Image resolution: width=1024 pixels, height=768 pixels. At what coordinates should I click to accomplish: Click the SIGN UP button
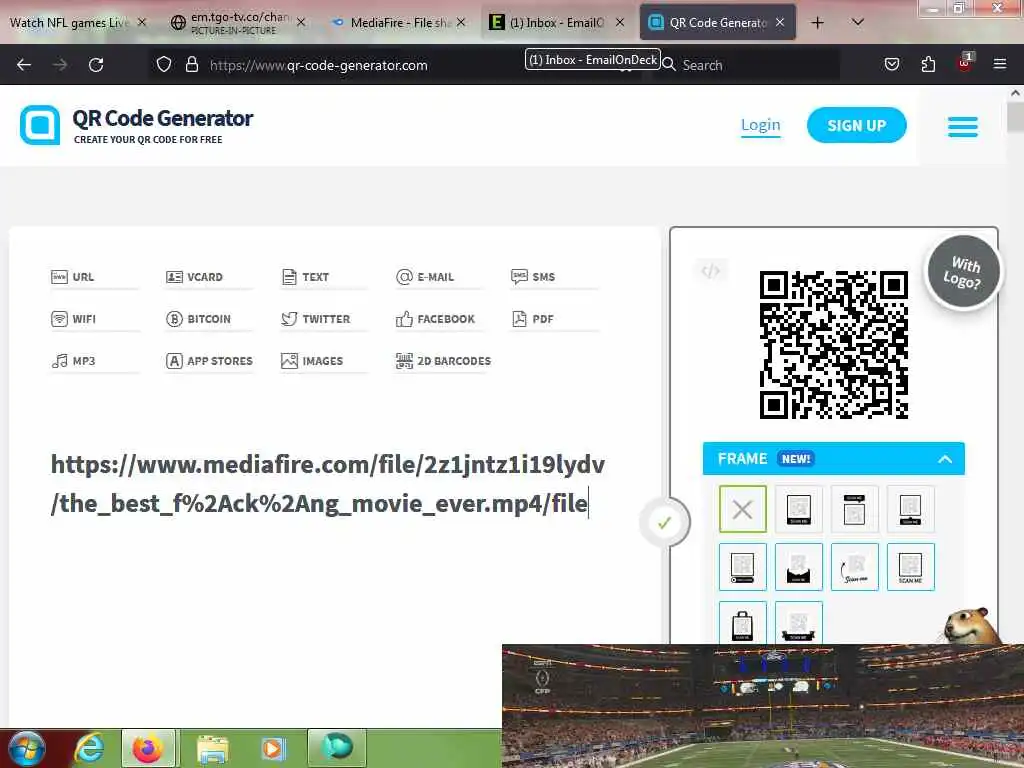point(856,125)
